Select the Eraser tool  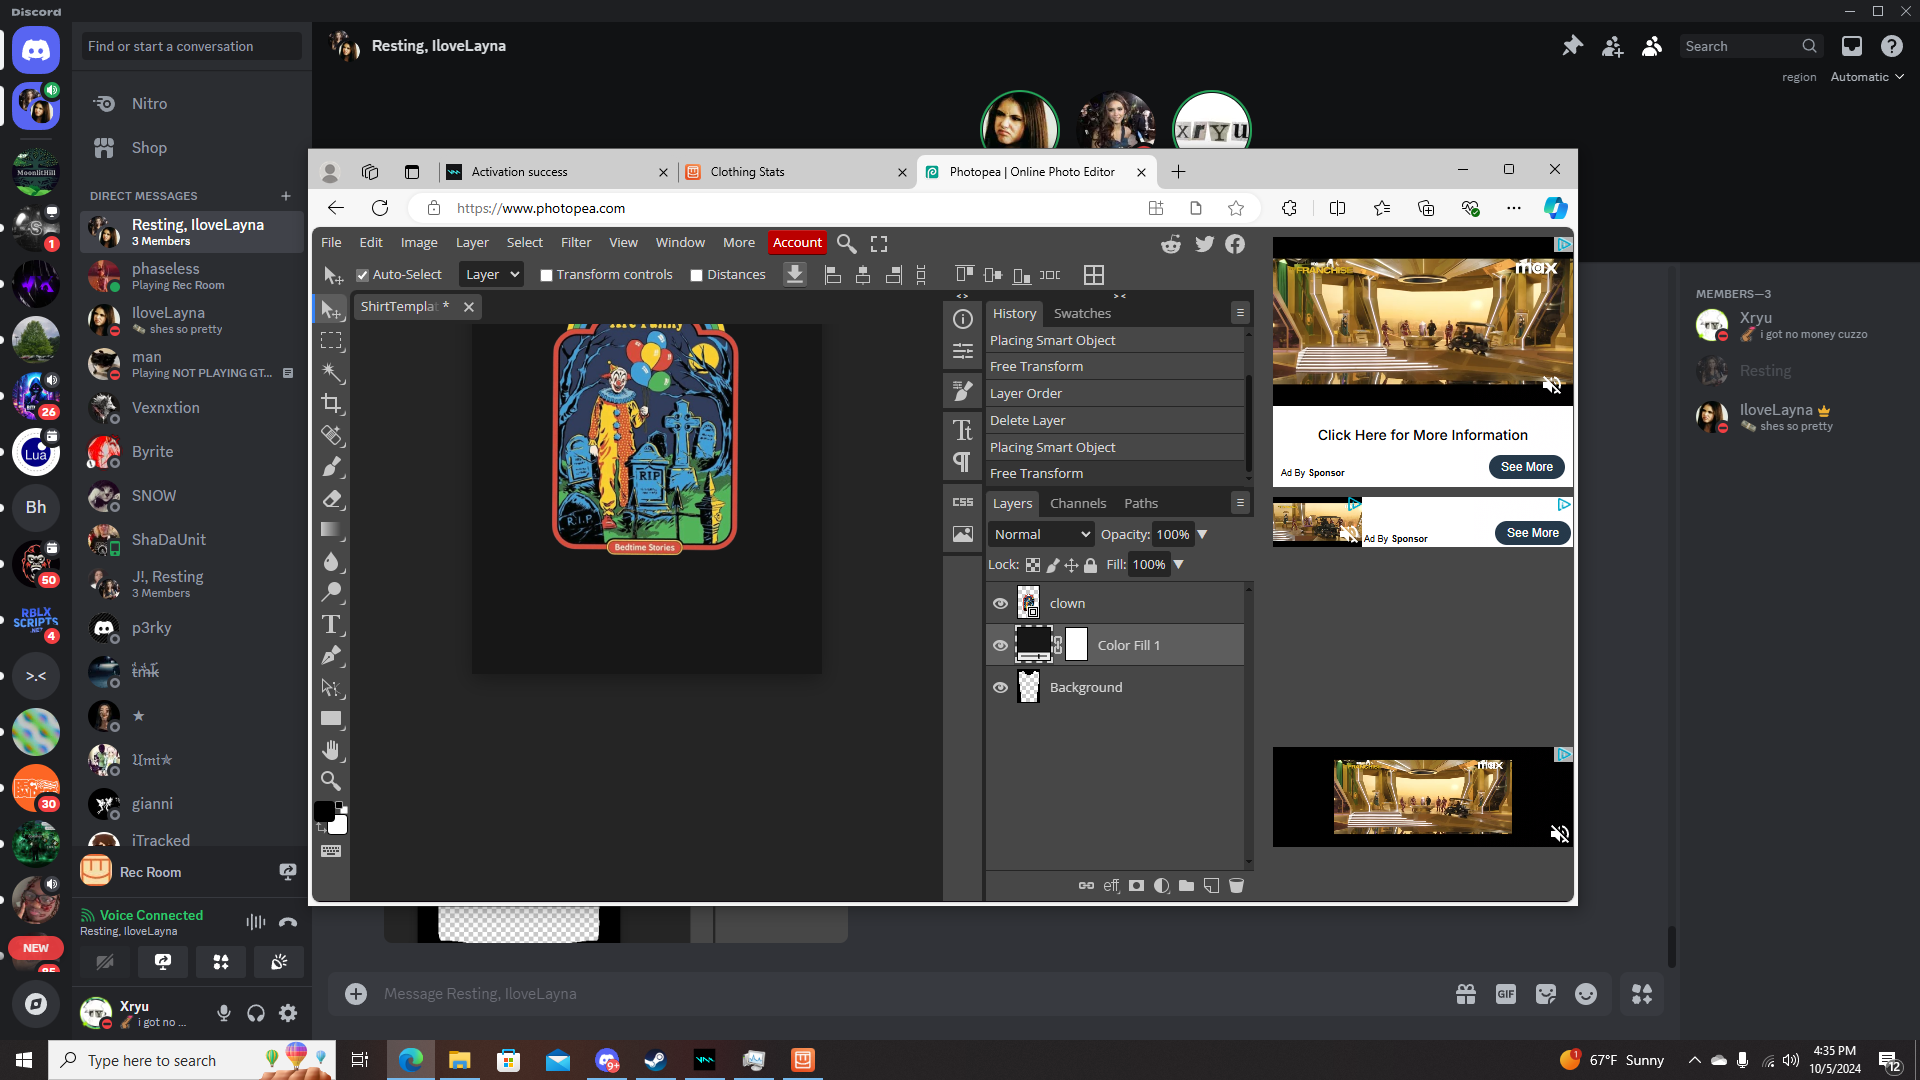[331, 498]
